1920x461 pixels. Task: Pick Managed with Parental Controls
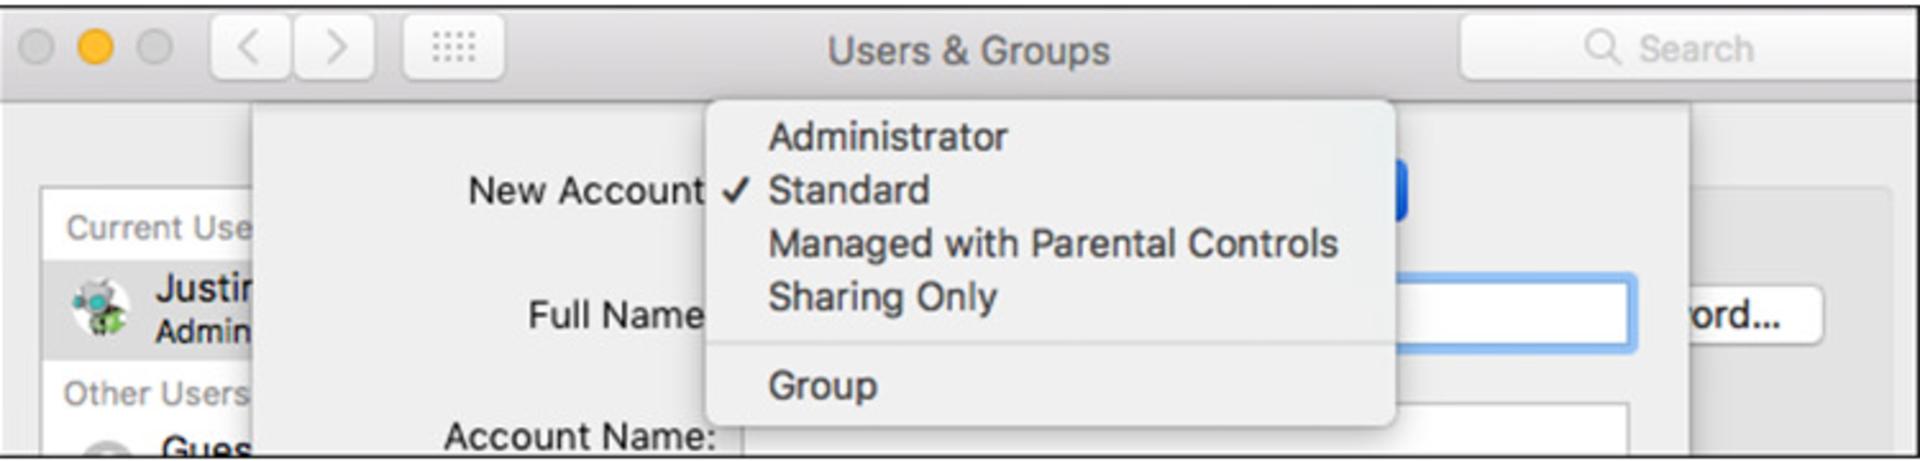[1050, 243]
